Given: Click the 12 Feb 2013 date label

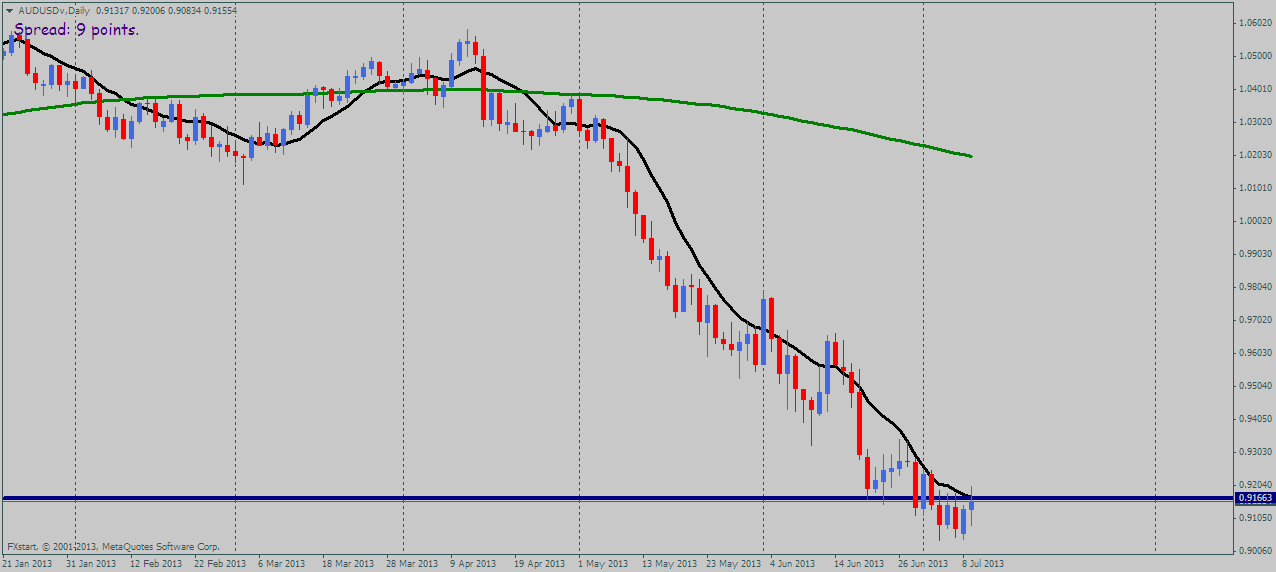Looking at the screenshot, I should click(x=156, y=564).
